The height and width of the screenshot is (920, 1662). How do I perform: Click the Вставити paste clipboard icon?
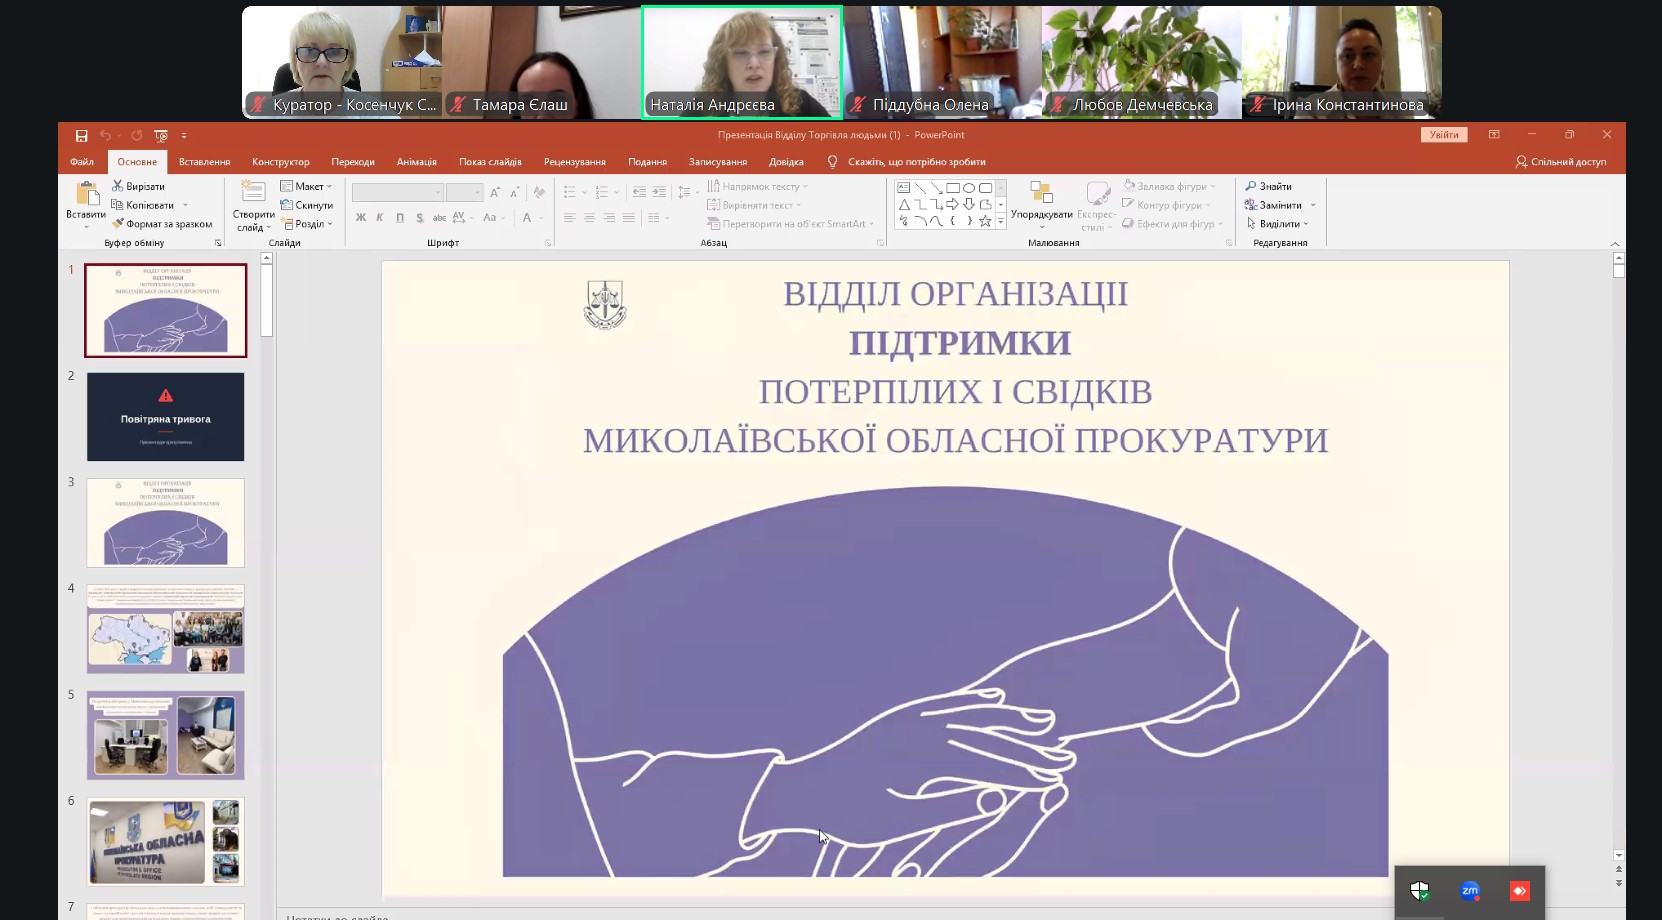(x=86, y=193)
